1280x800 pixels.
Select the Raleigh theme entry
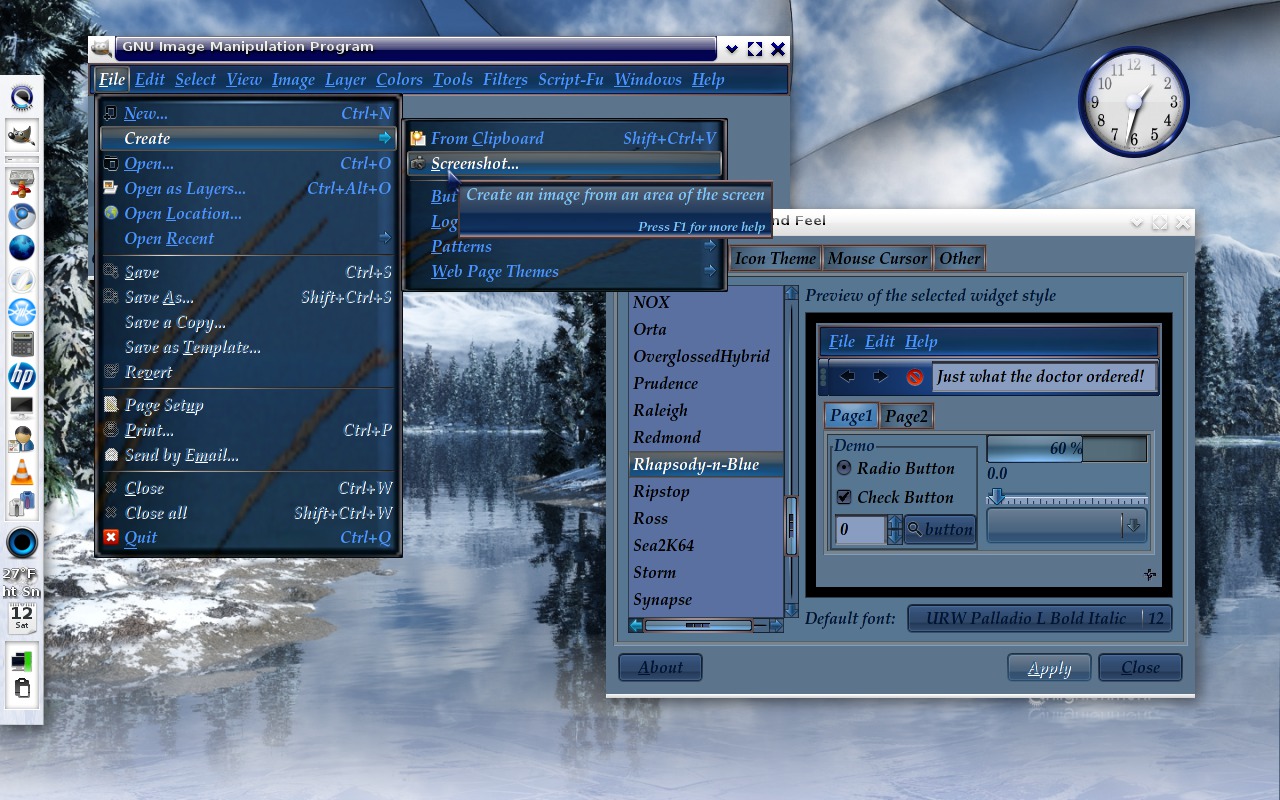click(706, 410)
